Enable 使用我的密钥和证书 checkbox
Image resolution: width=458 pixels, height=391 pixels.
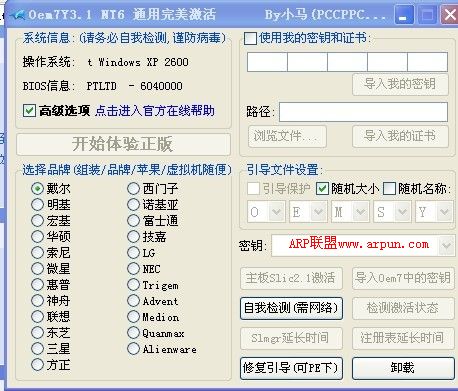(250, 38)
